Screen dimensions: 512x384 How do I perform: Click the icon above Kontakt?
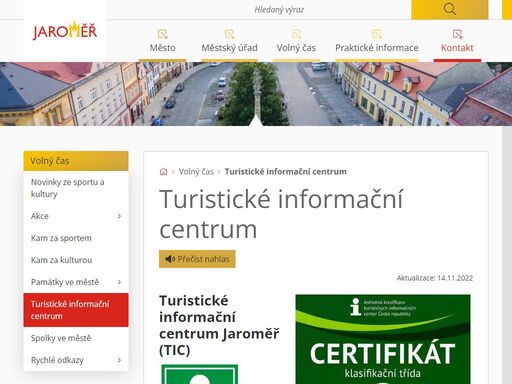pos(457,34)
